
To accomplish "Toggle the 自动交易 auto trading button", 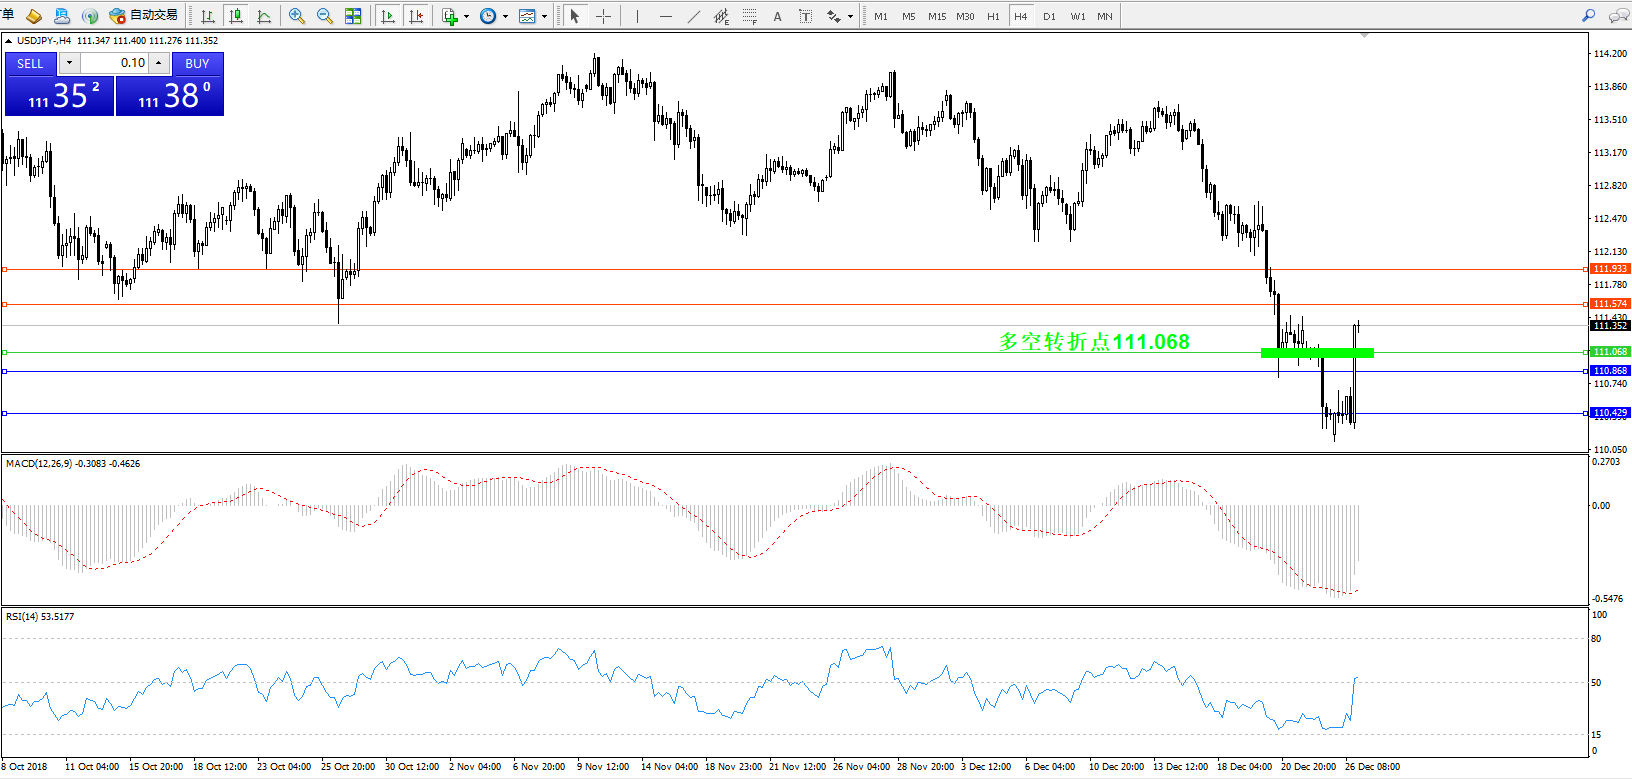I will [144, 16].
